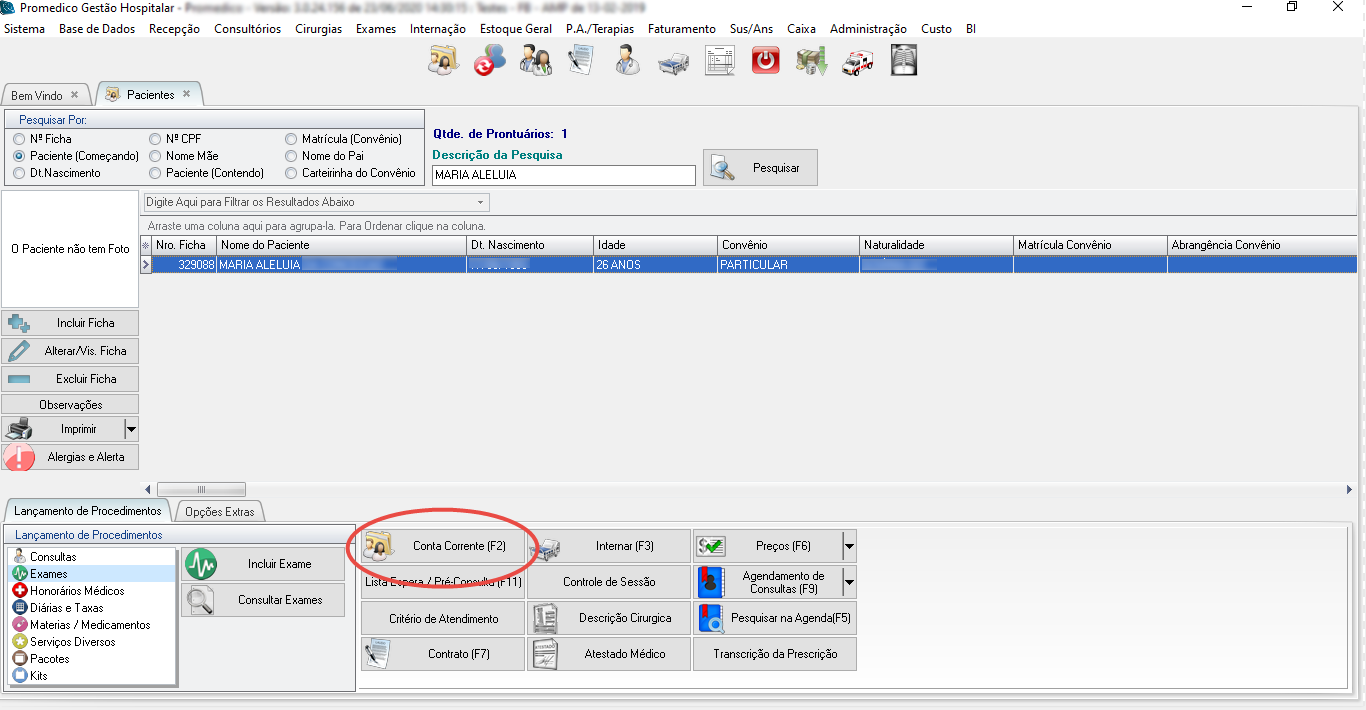Open the chest X-ray toolbar icon

[x=904, y=61]
